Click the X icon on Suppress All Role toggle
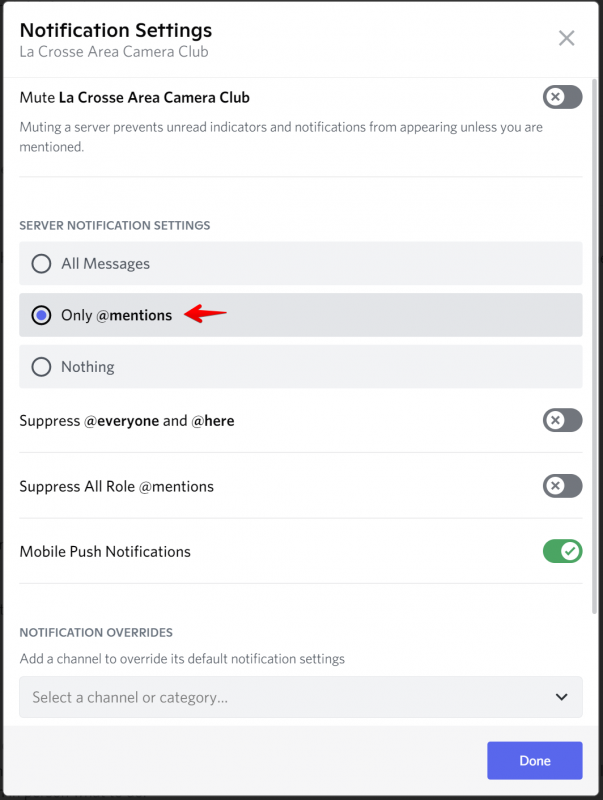 point(556,486)
